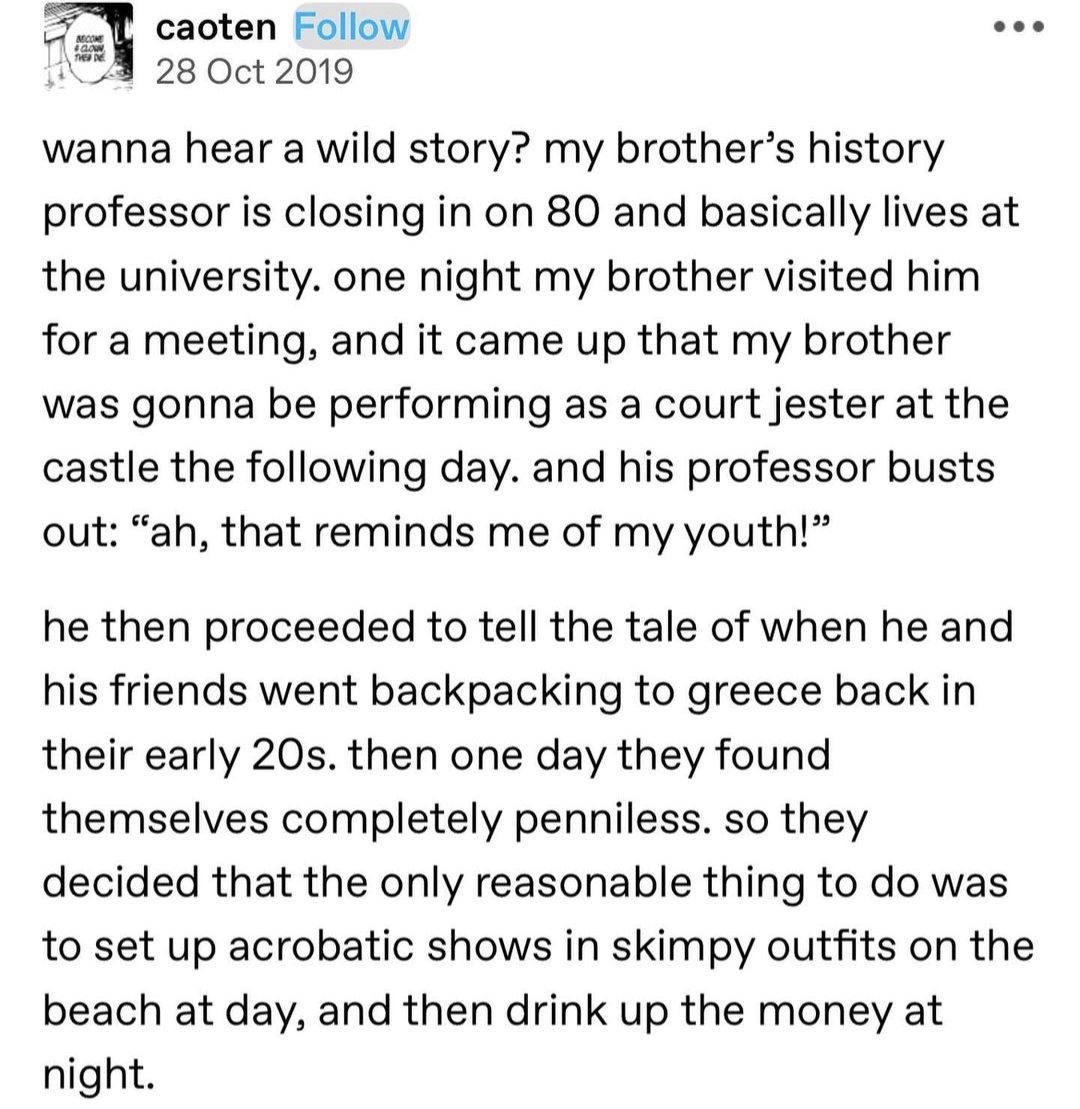Click the final word 'night.' of the post
Screen dimensions: 1080x1109
tap(98, 1074)
